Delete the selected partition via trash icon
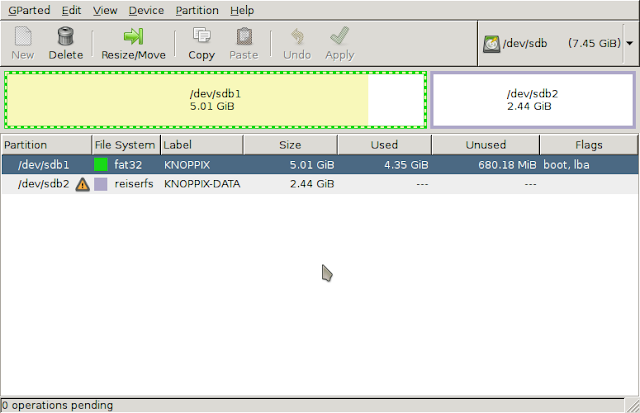The height and width of the screenshot is (413, 640). point(65,36)
